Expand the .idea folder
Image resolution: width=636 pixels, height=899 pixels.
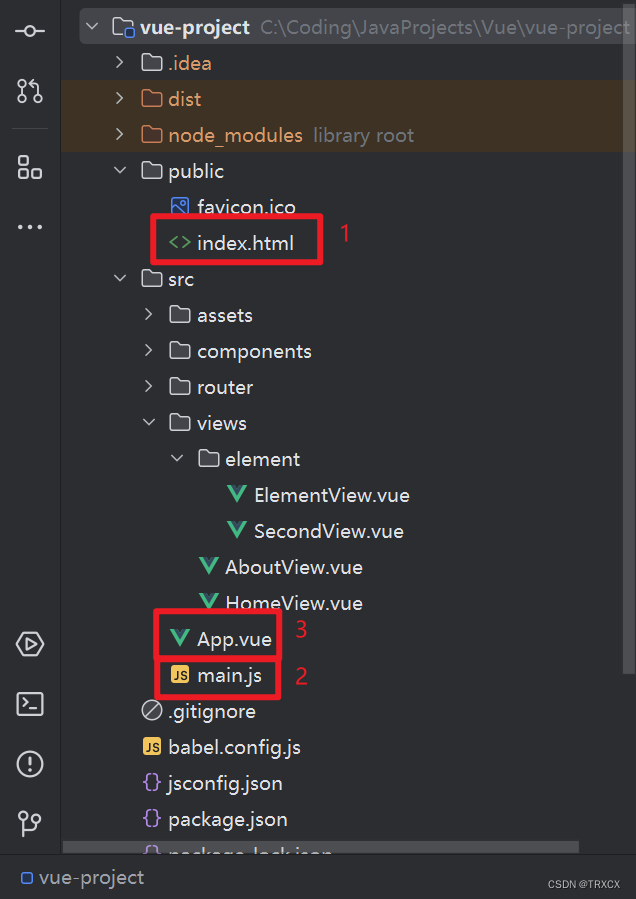(x=120, y=63)
